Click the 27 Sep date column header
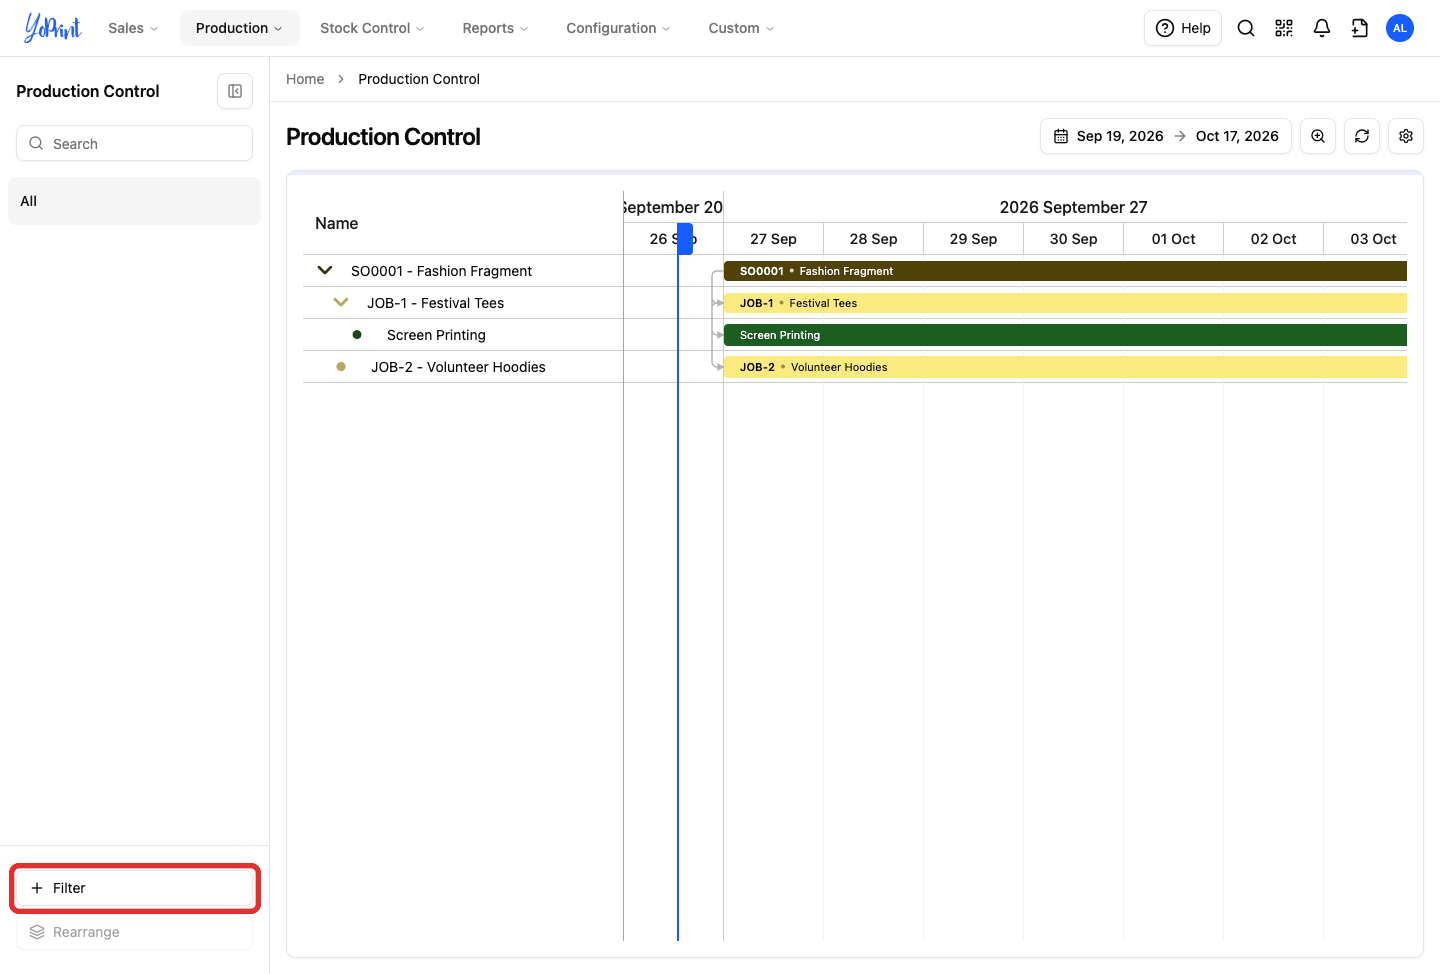This screenshot has width=1440, height=974. click(773, 239)
